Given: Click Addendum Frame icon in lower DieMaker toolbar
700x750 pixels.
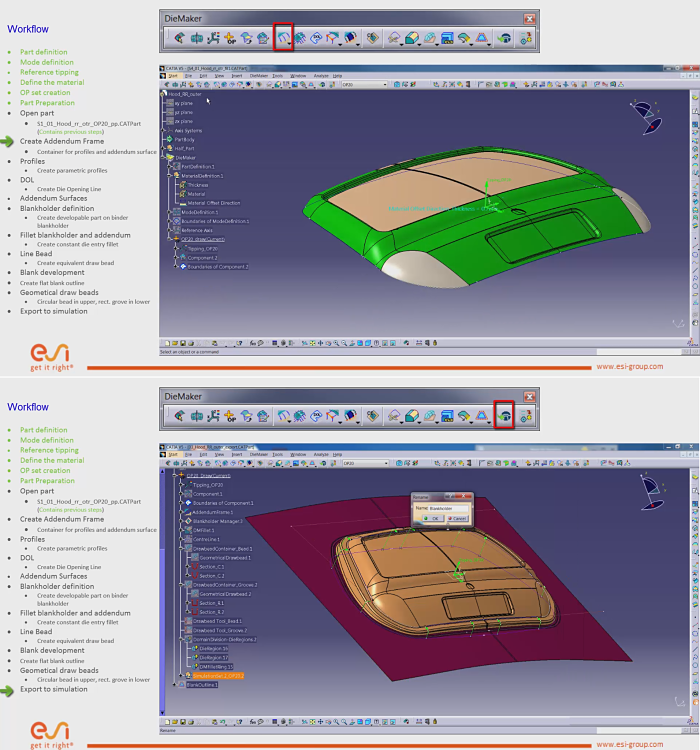Looking at the screenshot, I should pos(283,416).
